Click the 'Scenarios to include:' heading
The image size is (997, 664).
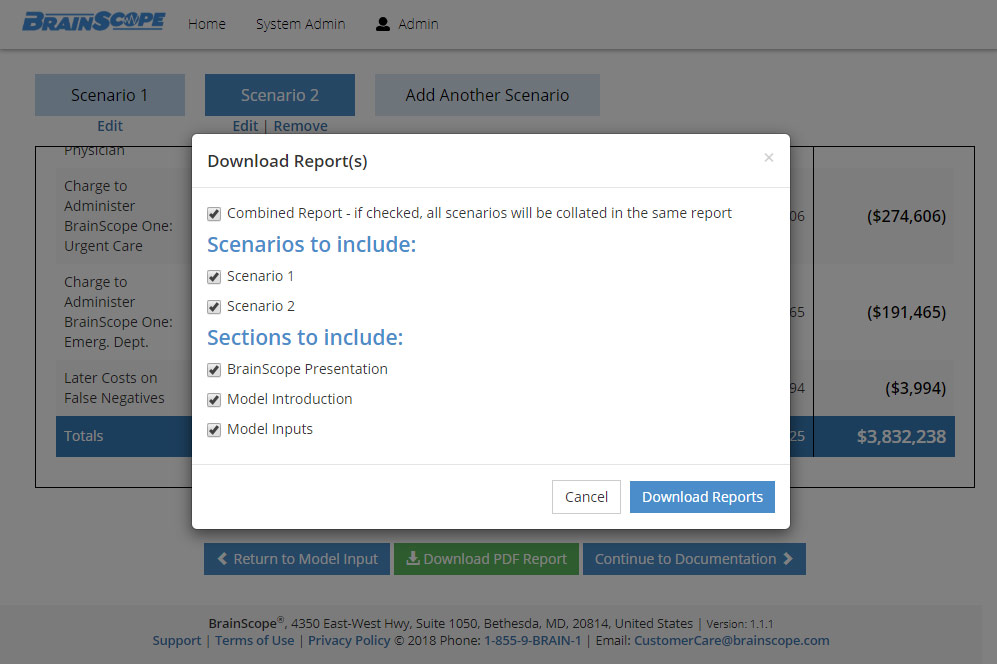pos(312,244)
